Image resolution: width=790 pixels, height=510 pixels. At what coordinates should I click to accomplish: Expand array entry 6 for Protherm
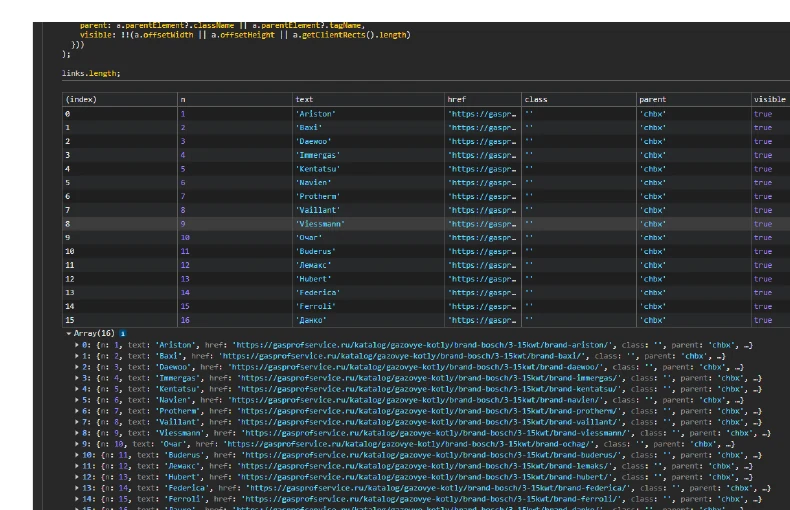point(77,411)
